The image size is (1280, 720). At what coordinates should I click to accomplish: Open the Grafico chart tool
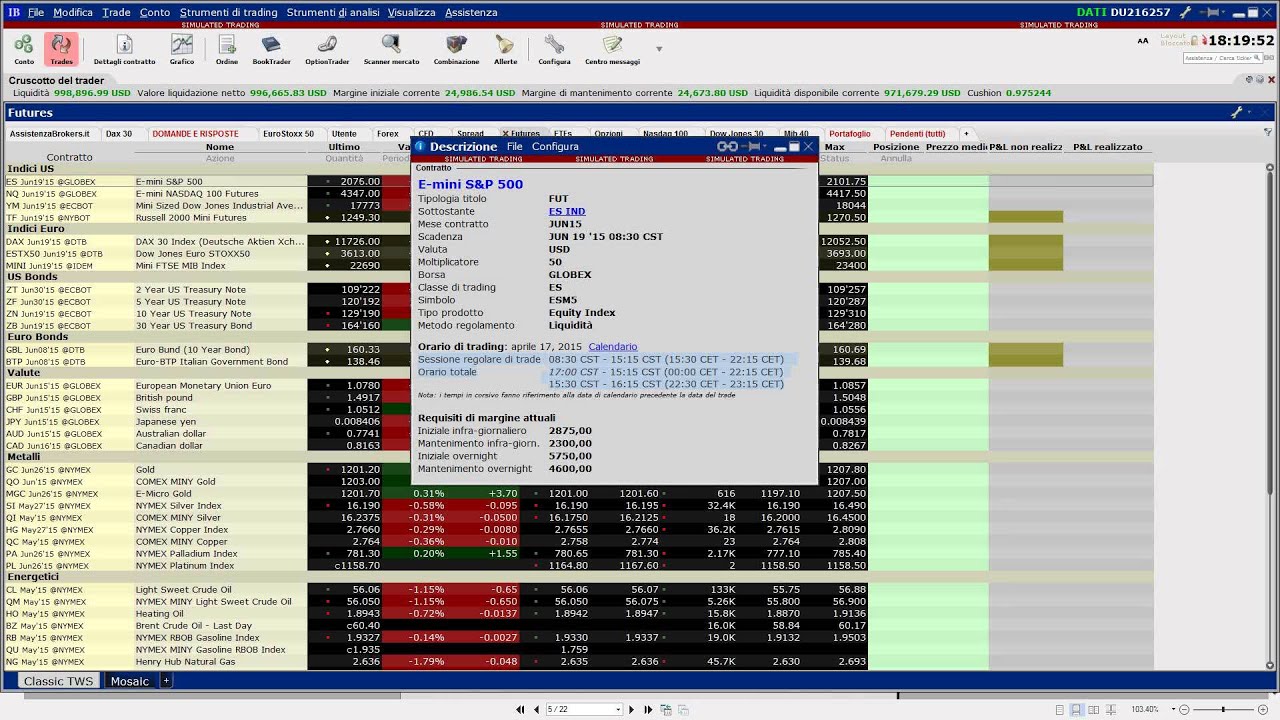[x=182, y=49]
